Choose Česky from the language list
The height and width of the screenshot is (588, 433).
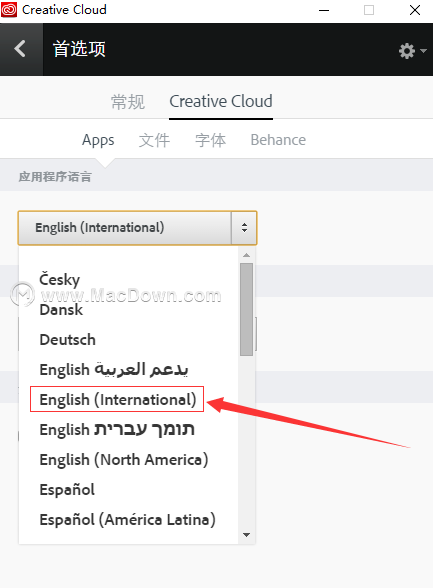tap(60, 279)
